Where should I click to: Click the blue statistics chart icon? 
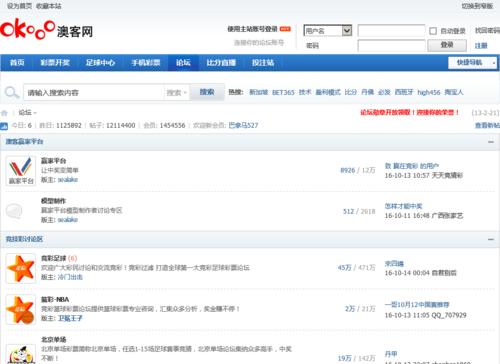[x=4, y=126]
